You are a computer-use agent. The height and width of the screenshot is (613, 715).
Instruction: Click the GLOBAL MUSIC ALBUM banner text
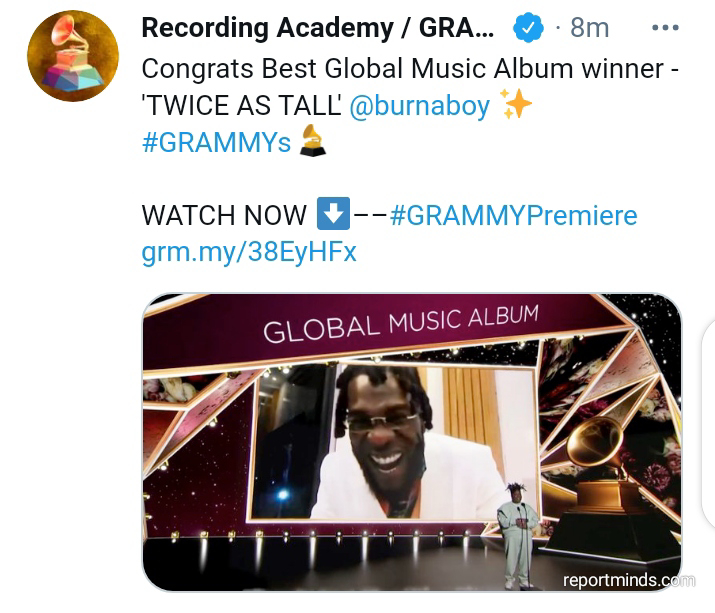(401, 323)
